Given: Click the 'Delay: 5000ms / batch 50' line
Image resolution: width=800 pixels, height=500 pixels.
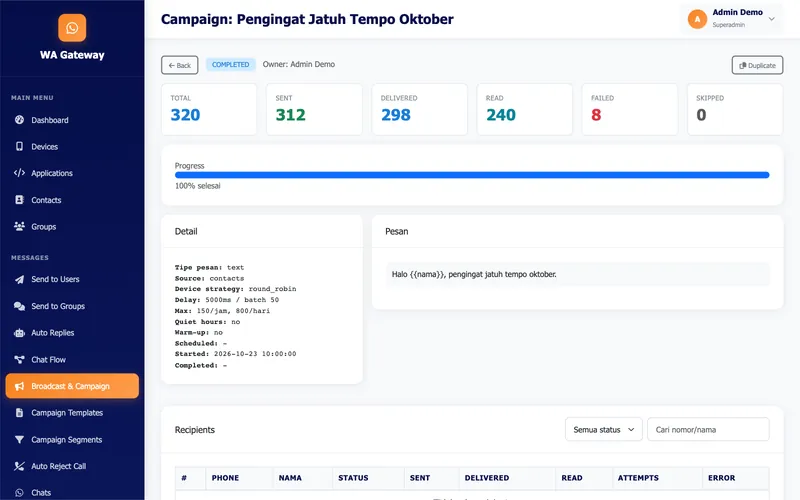Looking at the screenshot, I should 227,300.
